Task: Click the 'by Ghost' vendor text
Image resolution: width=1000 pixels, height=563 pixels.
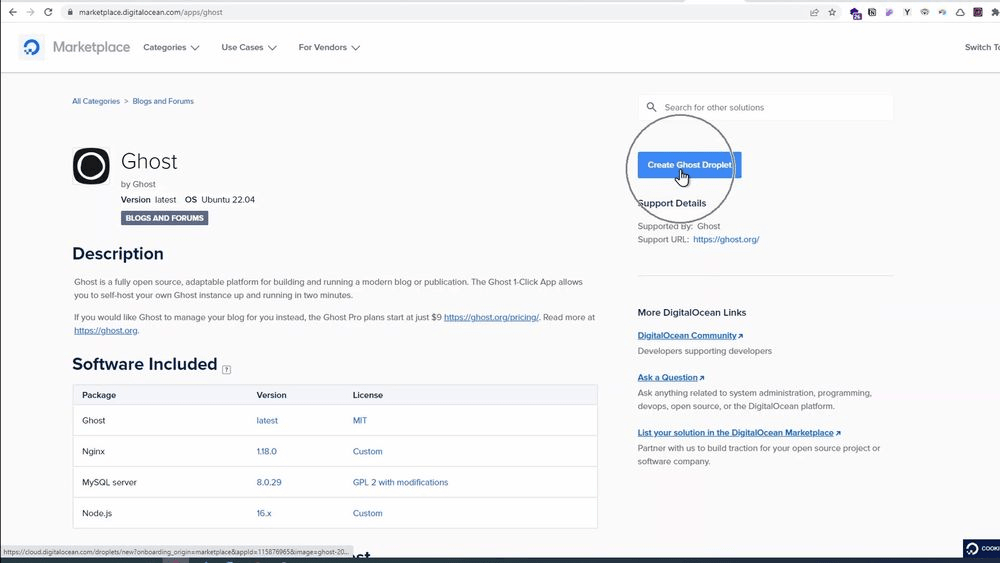Action: [x=138, y=184]
